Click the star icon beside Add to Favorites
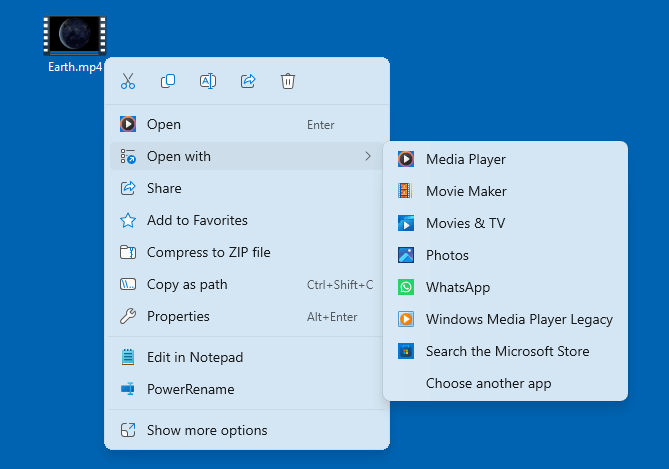 128,220
